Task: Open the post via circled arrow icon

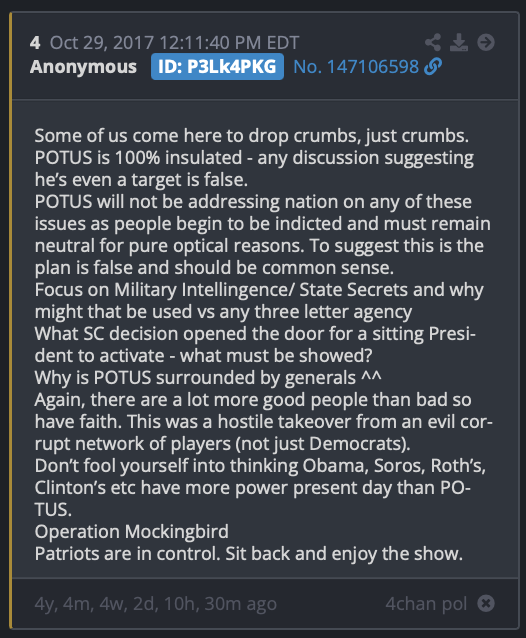Action: [486, 42]
